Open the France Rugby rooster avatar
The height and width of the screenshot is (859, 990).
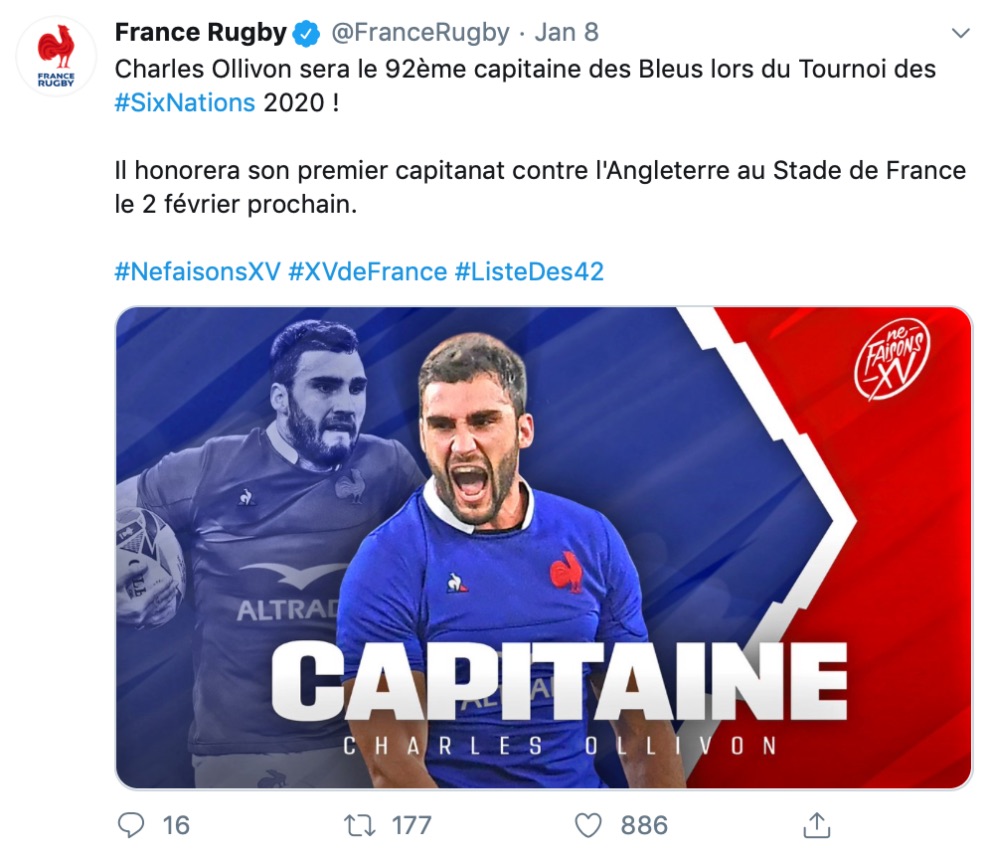click(x=56, y=56)
